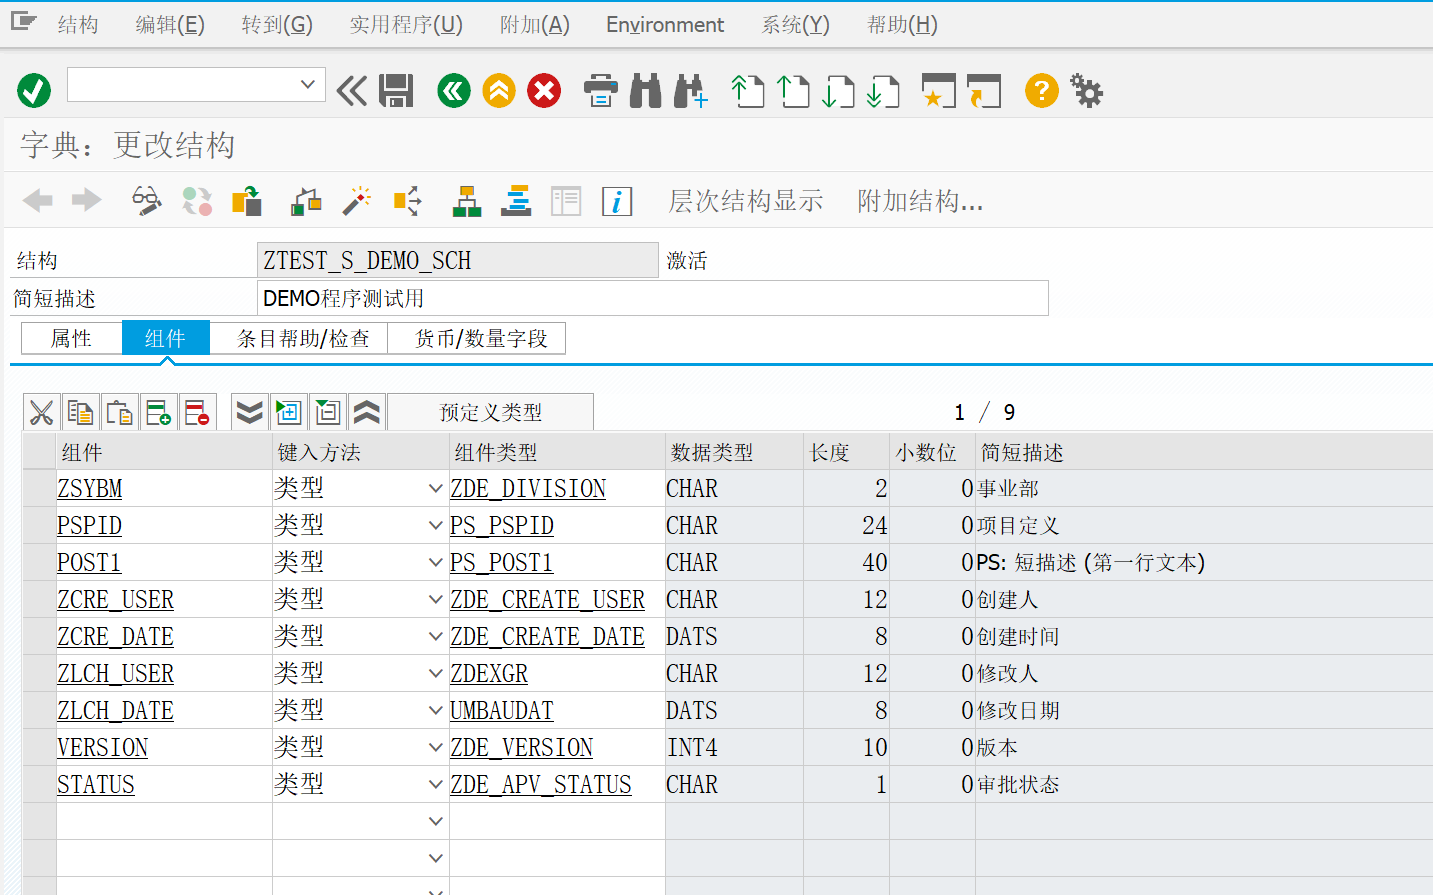This screenshot has height=895, width=1433.
Task: Click the Previous Page icon
Action: (793, 91)
